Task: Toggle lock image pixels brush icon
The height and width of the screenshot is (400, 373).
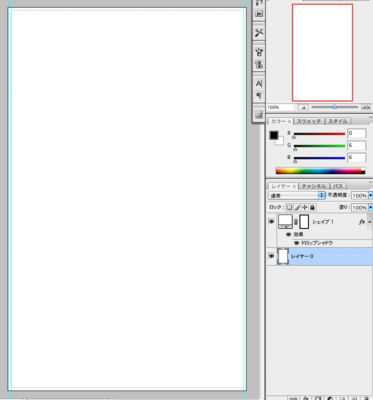Action: [x=297, y=207]
